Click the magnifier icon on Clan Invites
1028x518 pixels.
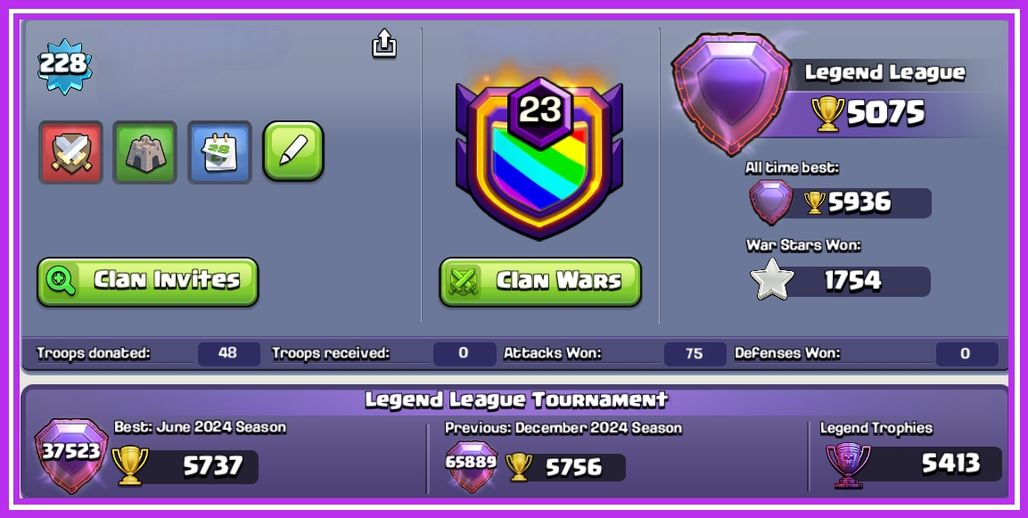(x=60, y=281)
